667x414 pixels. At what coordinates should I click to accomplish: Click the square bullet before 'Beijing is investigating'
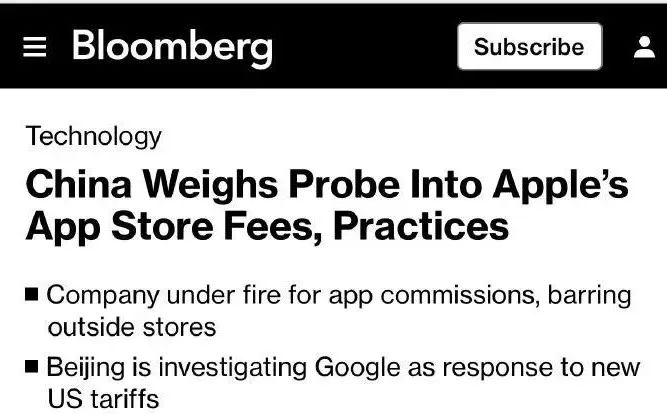coord(31,366)
